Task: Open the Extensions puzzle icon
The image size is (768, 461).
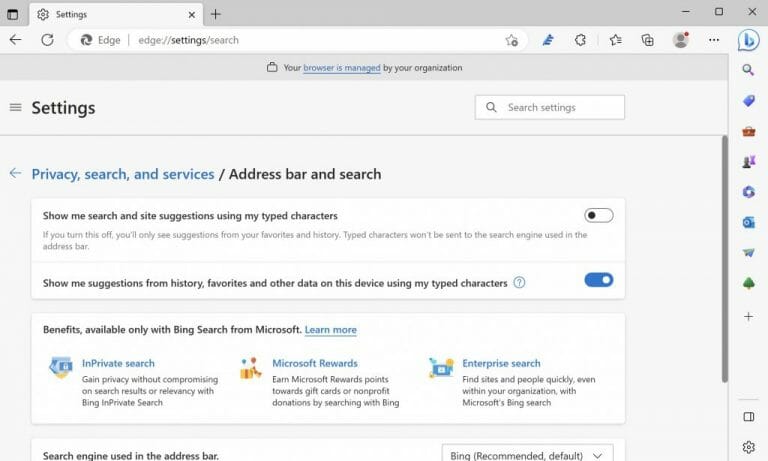Action: pos(580,40)
